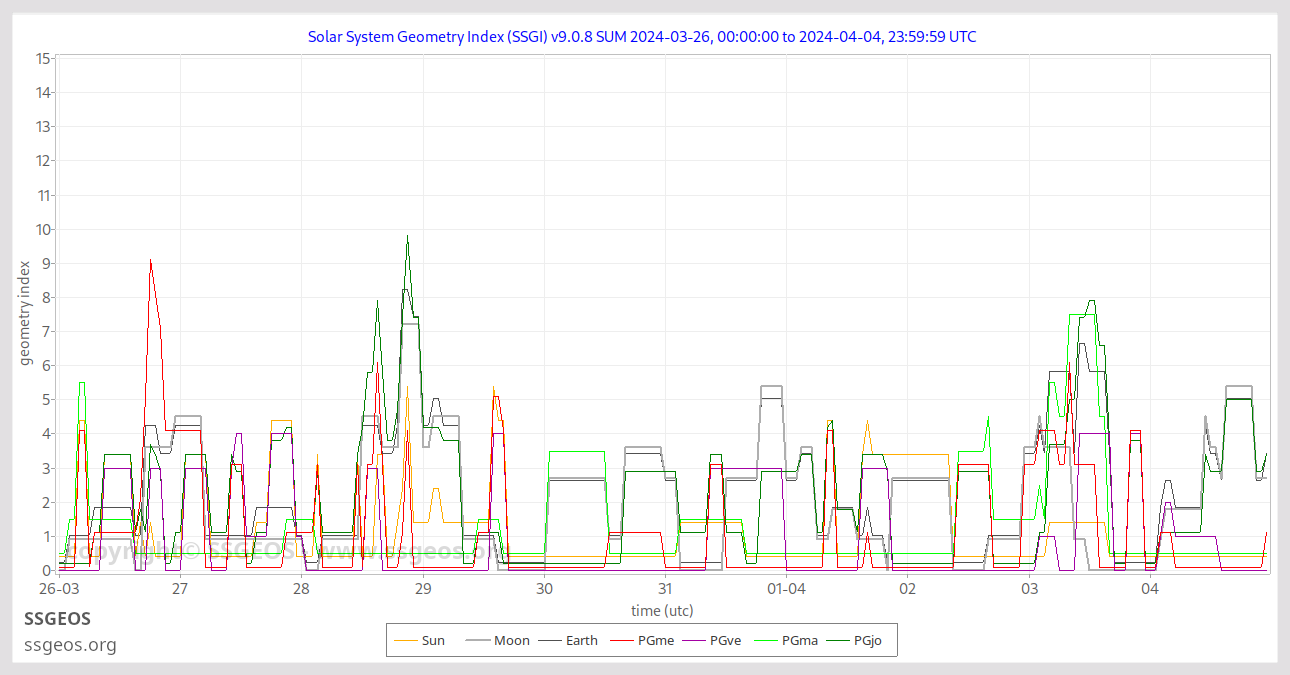This screenshot has height=675, width=1290.
Task: Select the '26-03' start date tick
Action: click(x=59, y=590)
